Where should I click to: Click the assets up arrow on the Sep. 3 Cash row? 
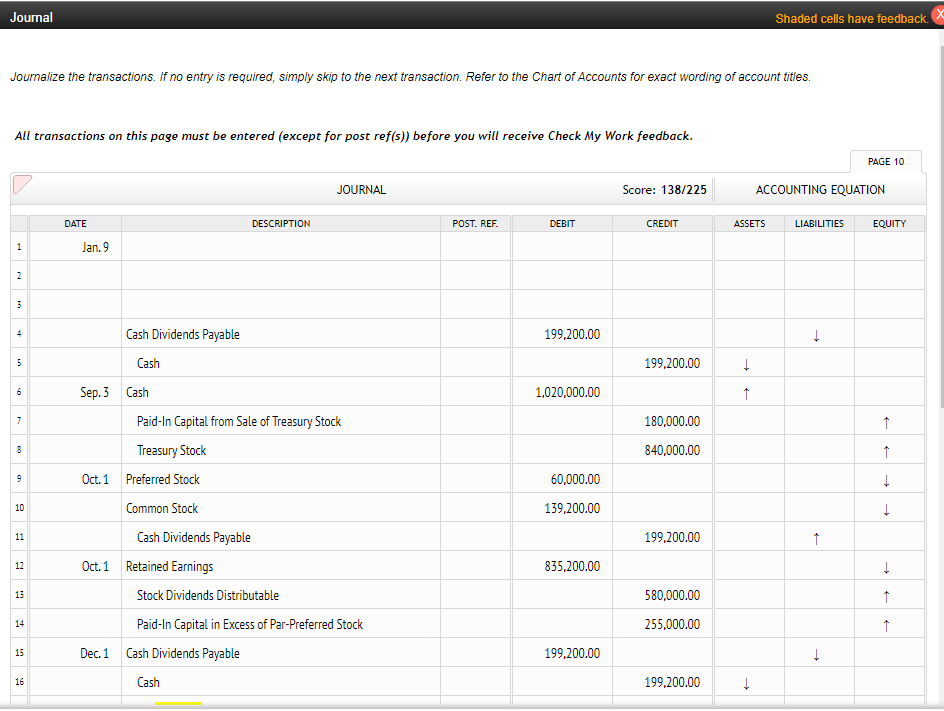tap(746, 392)
